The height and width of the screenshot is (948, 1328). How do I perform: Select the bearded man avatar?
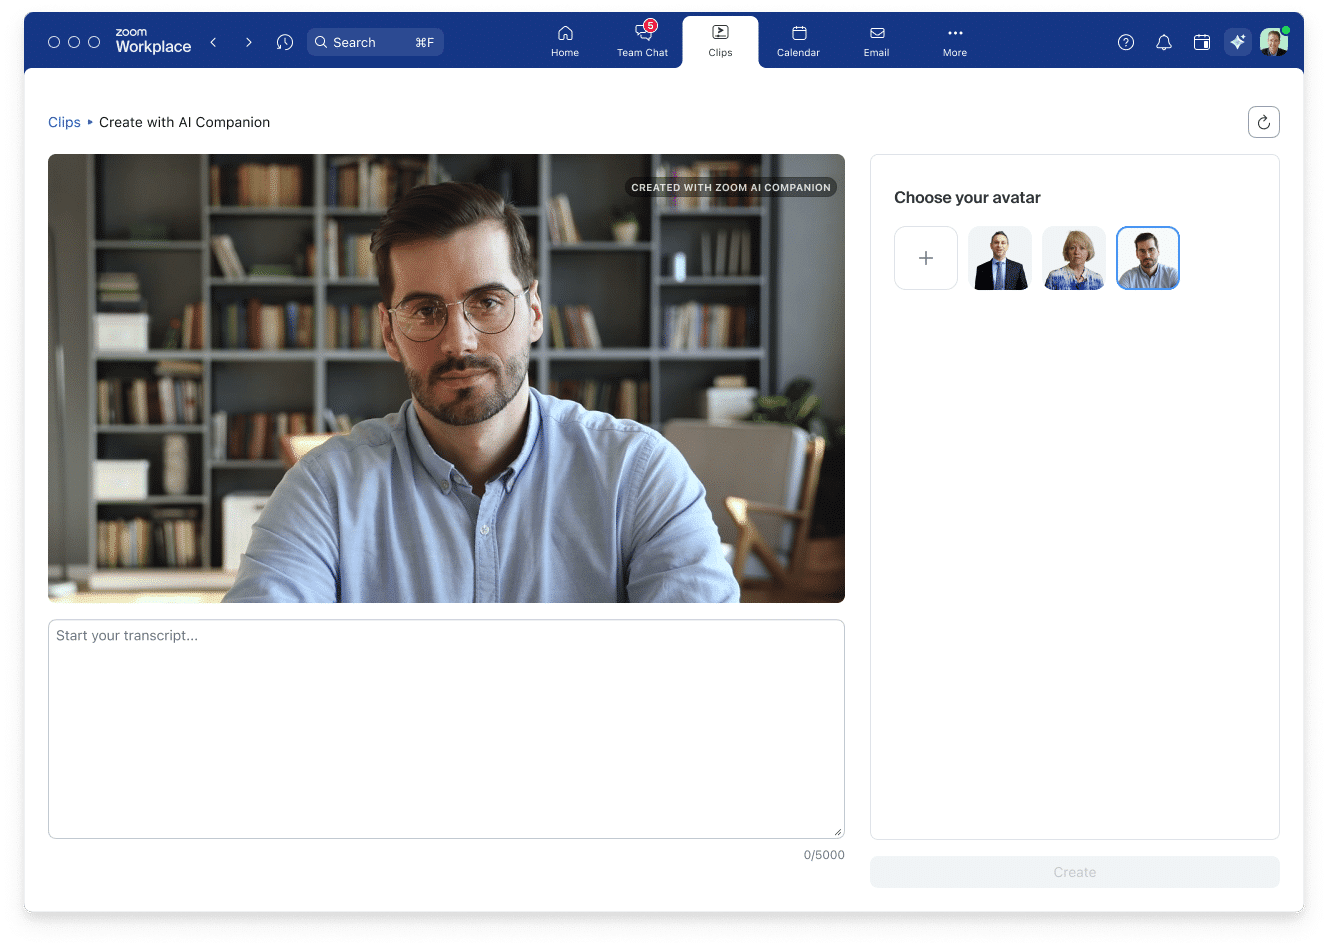coord(1147,258)
